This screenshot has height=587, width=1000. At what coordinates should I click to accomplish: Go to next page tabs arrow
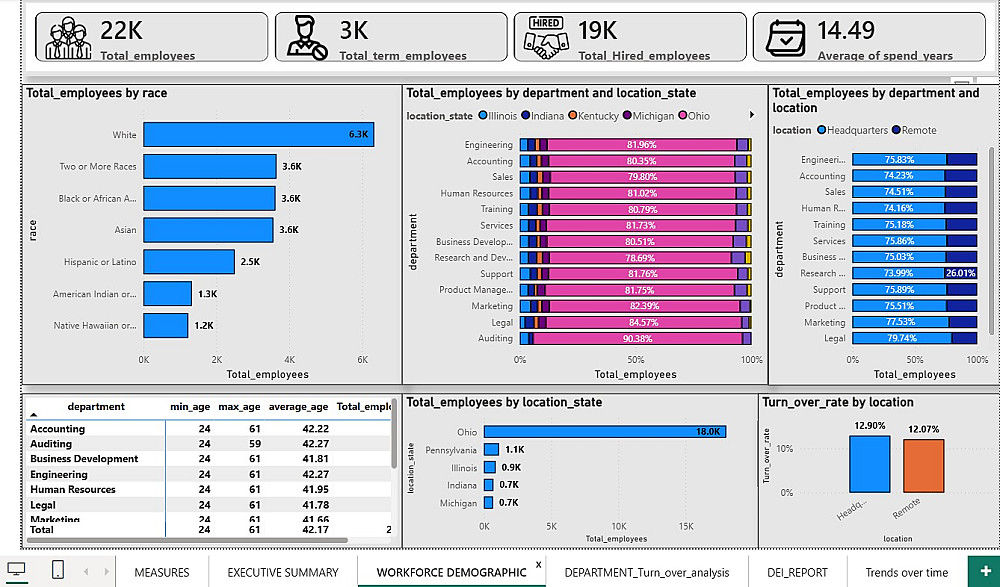pyautogui.click(x=107, y=572)
